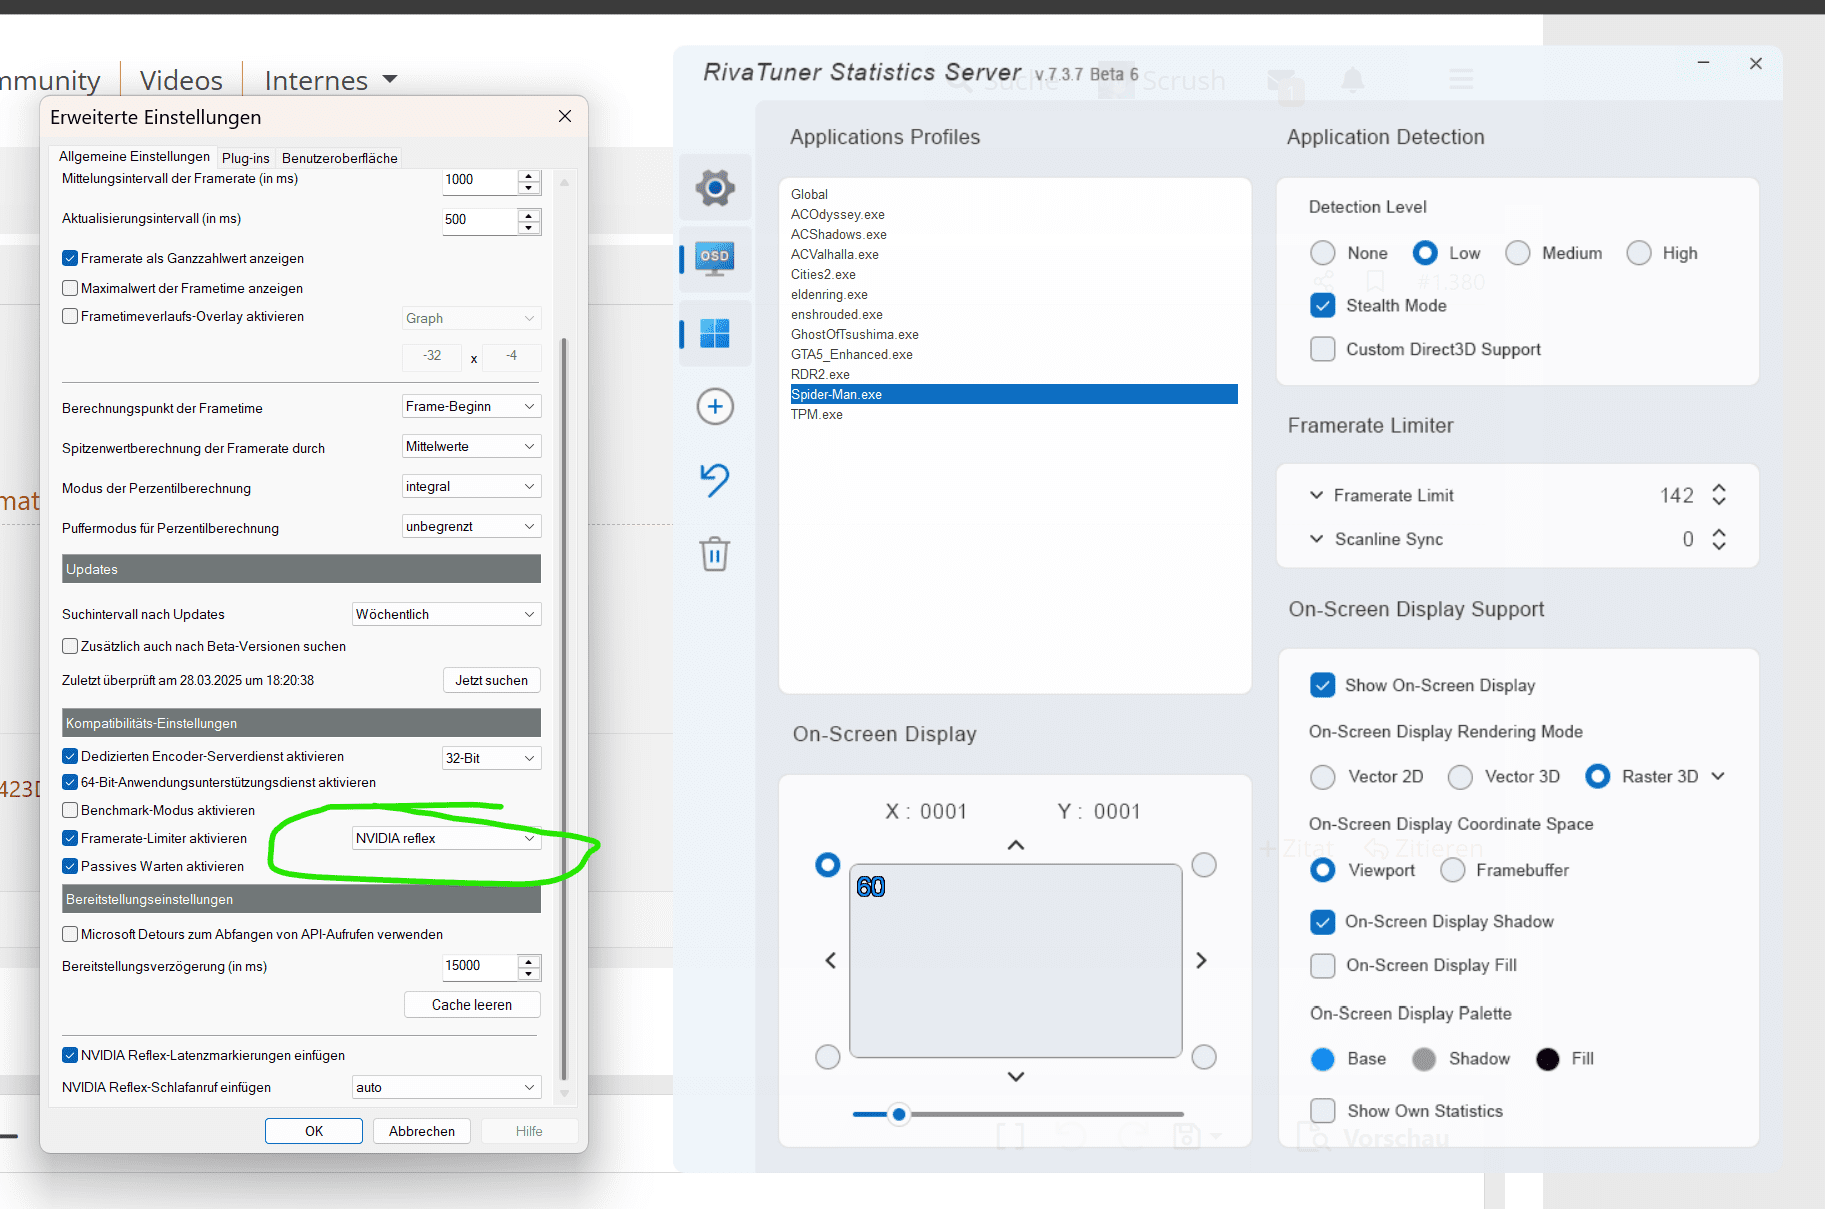Viewport: 1825px width, 1209px height.
Task: Toggle On-Screen Display Shadow checkbox
Action: click(x=1323, y=922)
